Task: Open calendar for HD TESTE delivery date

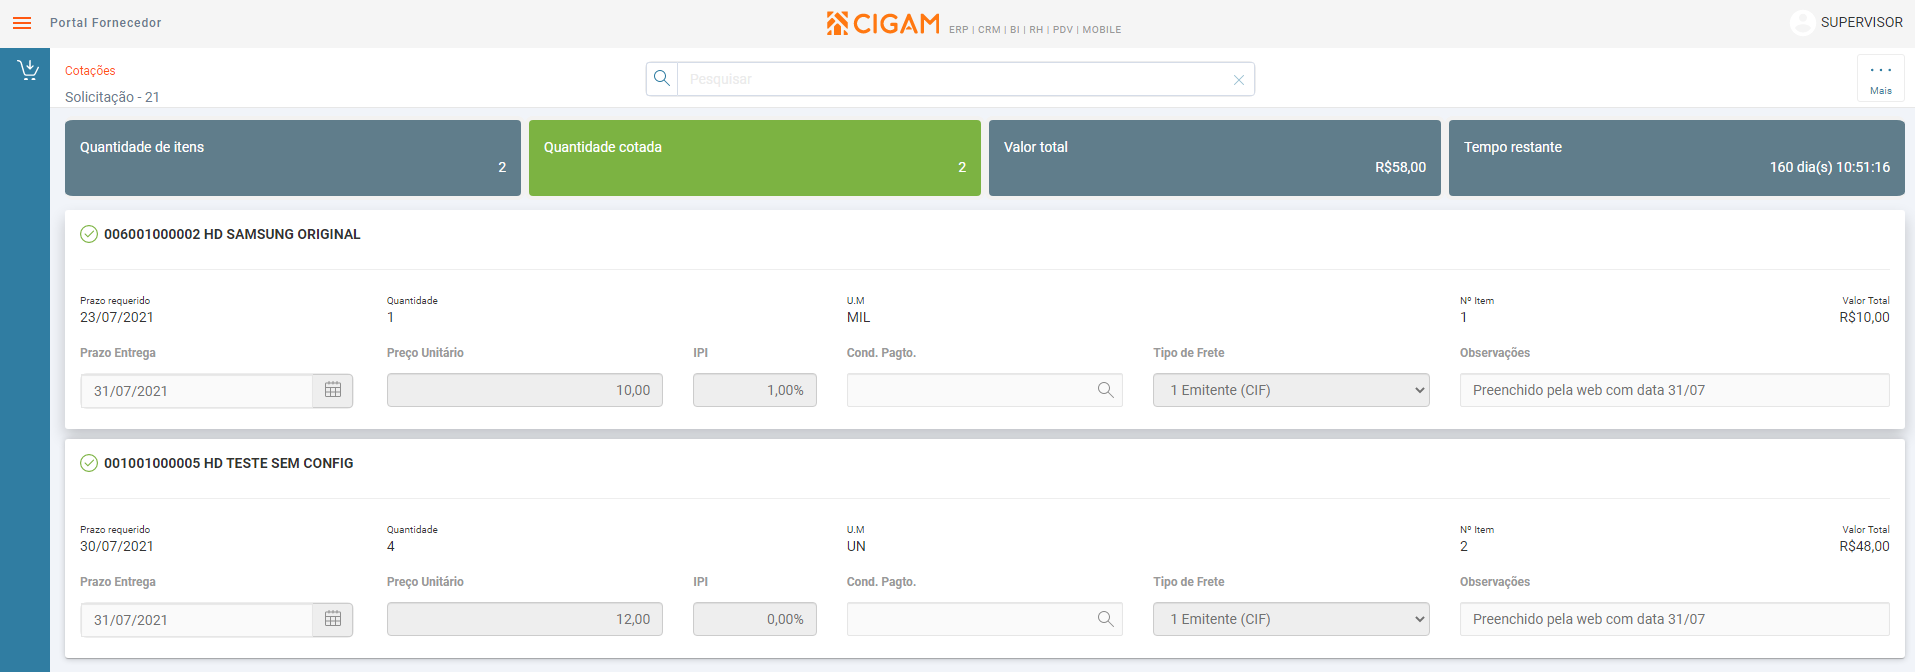Action: [x=333, y=619]
